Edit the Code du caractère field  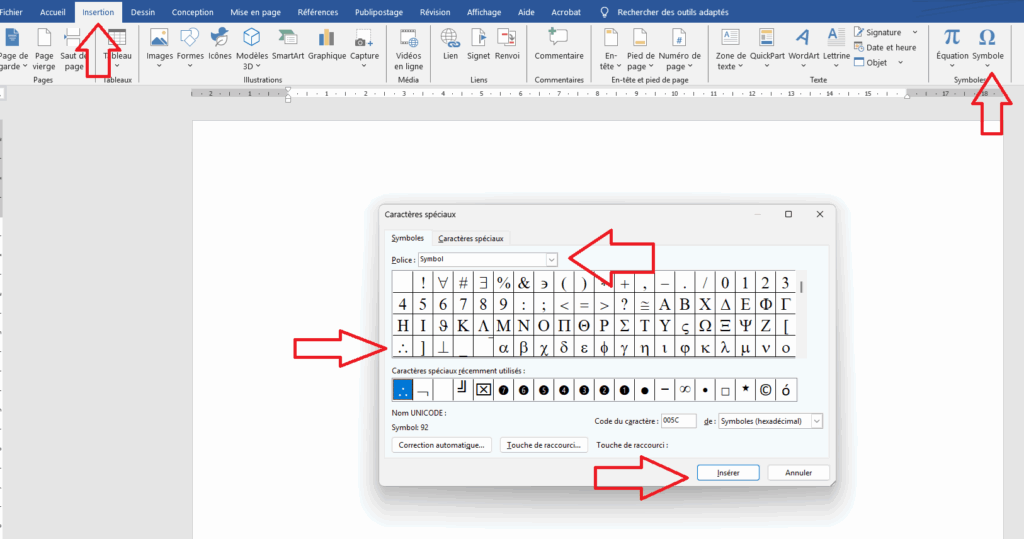pyautogui.click(x=679, y=421)
